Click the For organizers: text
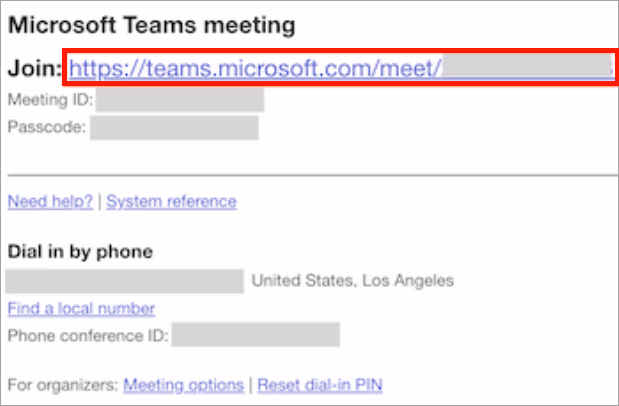The width and height of the screenshot is (619, 406). [x=62, y=384]
